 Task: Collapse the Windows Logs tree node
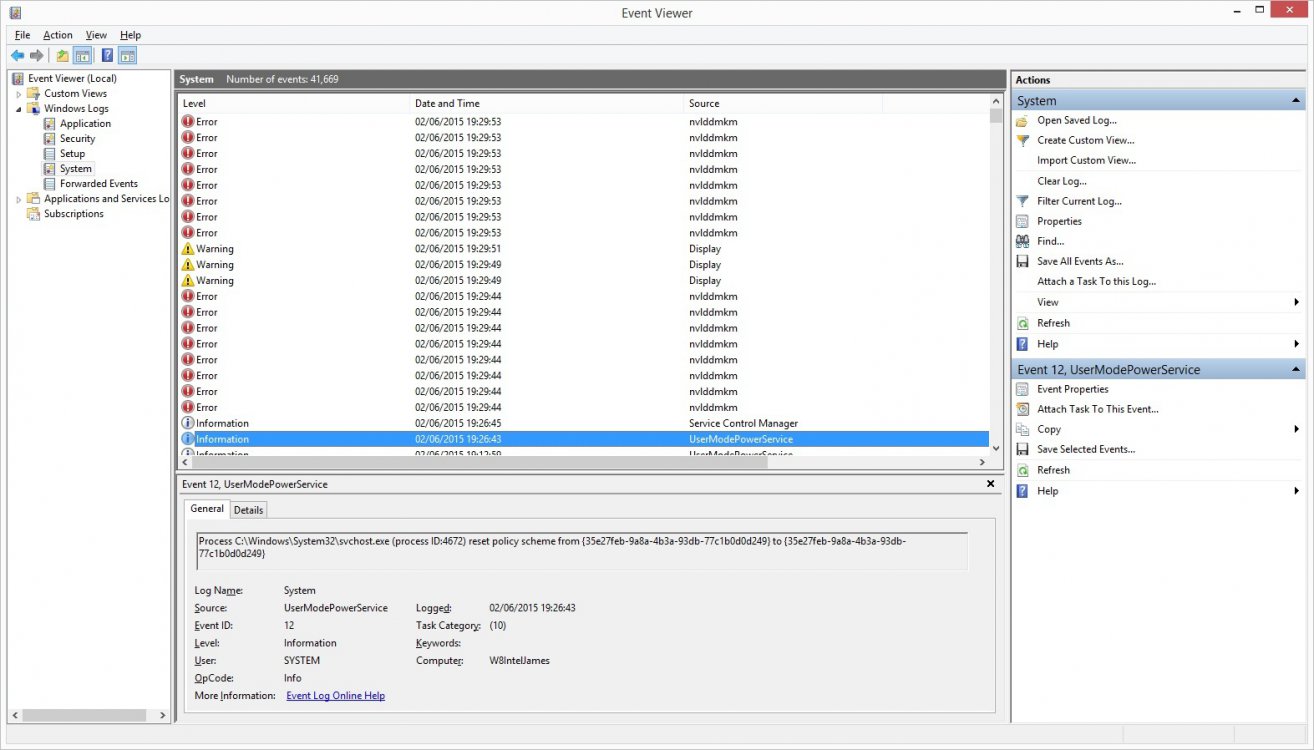tap(20, 108)
